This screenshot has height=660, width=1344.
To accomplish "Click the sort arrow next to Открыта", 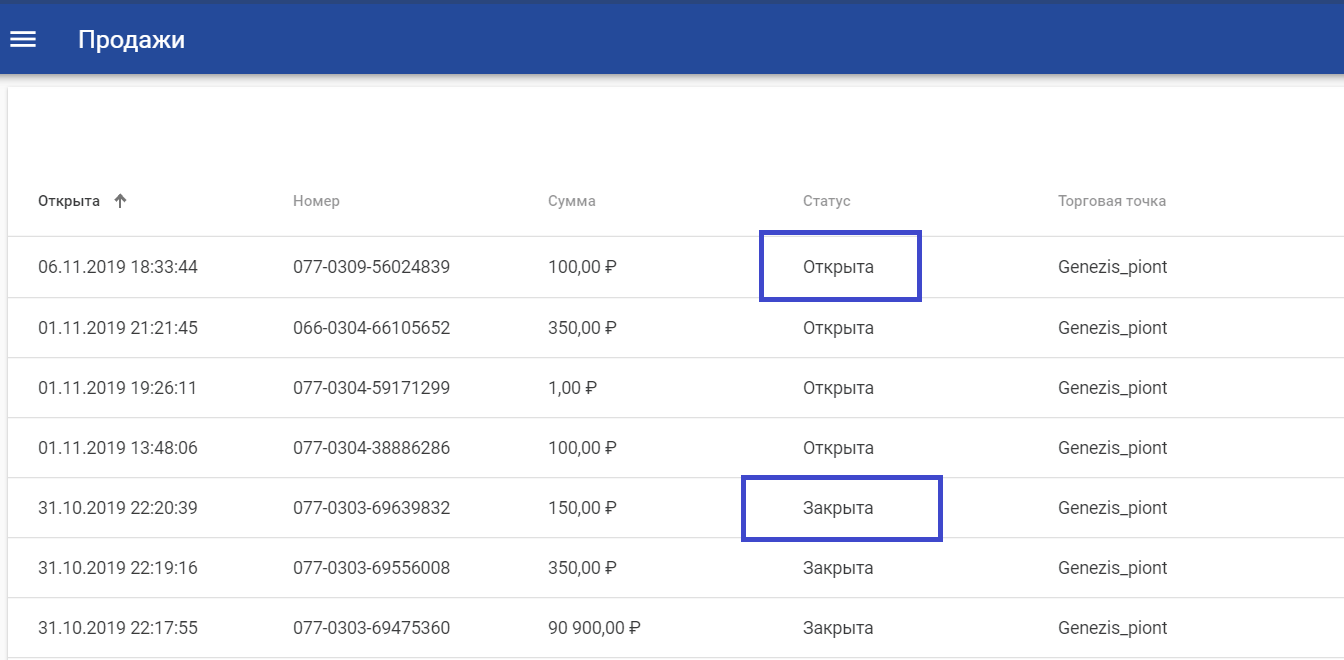I will tap(120, 201).
